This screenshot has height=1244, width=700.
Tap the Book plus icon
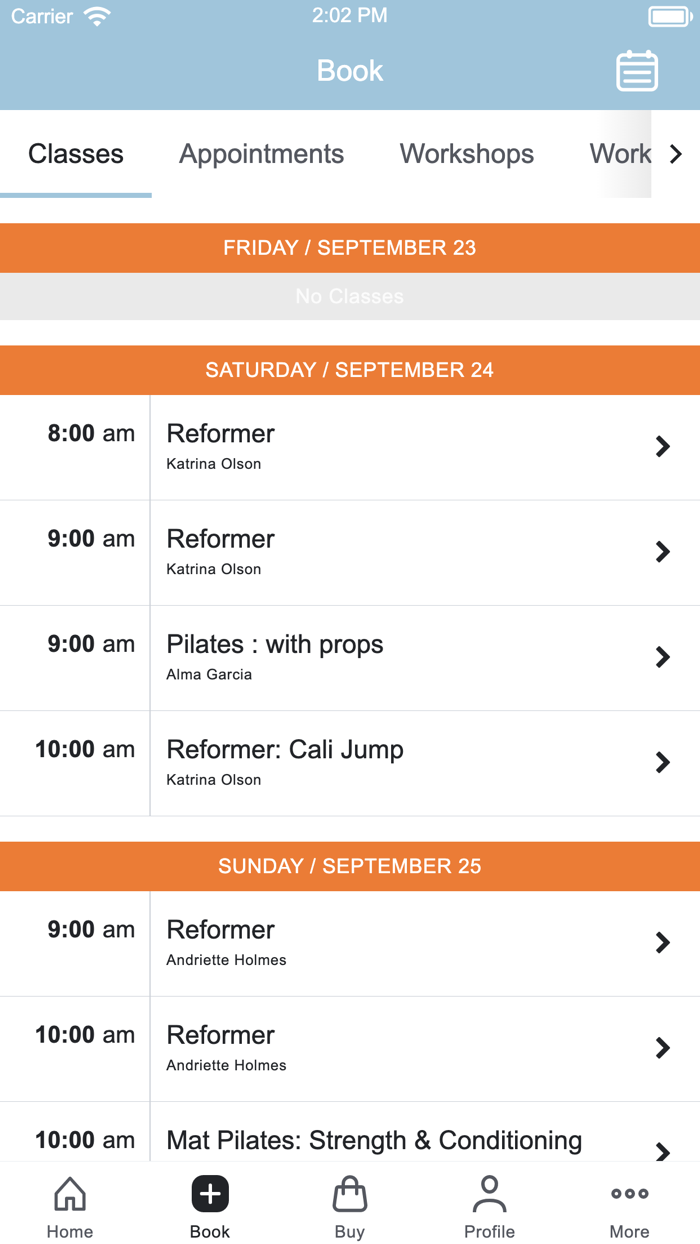210,1194
